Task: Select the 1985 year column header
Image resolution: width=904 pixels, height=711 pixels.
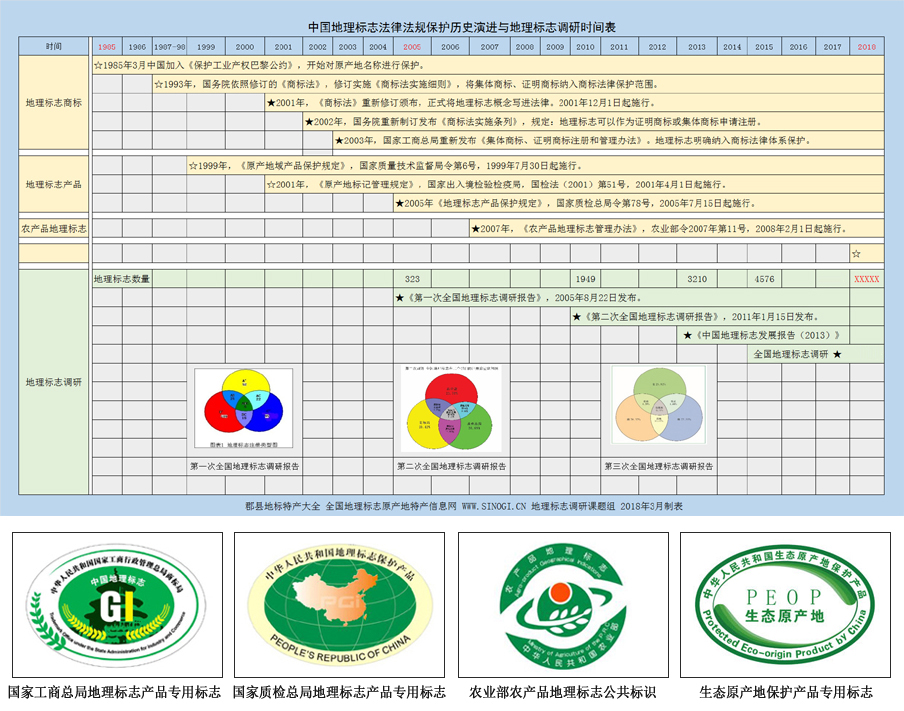Action: (x=107, y=47)
